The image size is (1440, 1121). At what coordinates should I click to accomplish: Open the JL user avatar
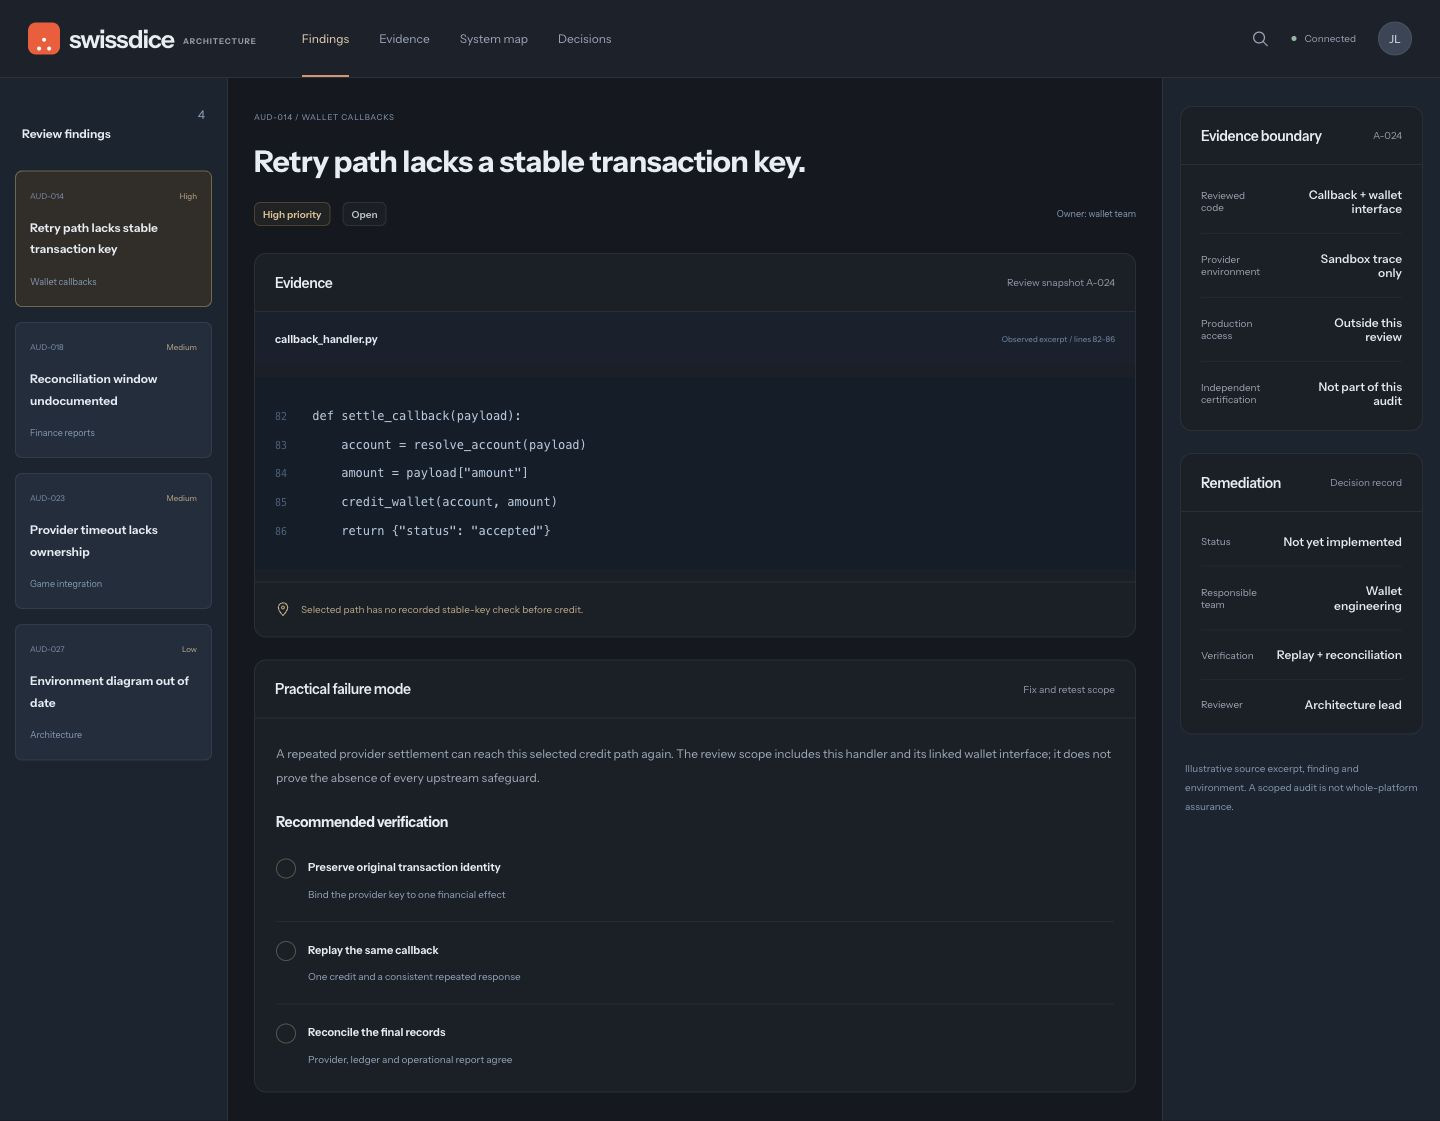[1394, 39]
